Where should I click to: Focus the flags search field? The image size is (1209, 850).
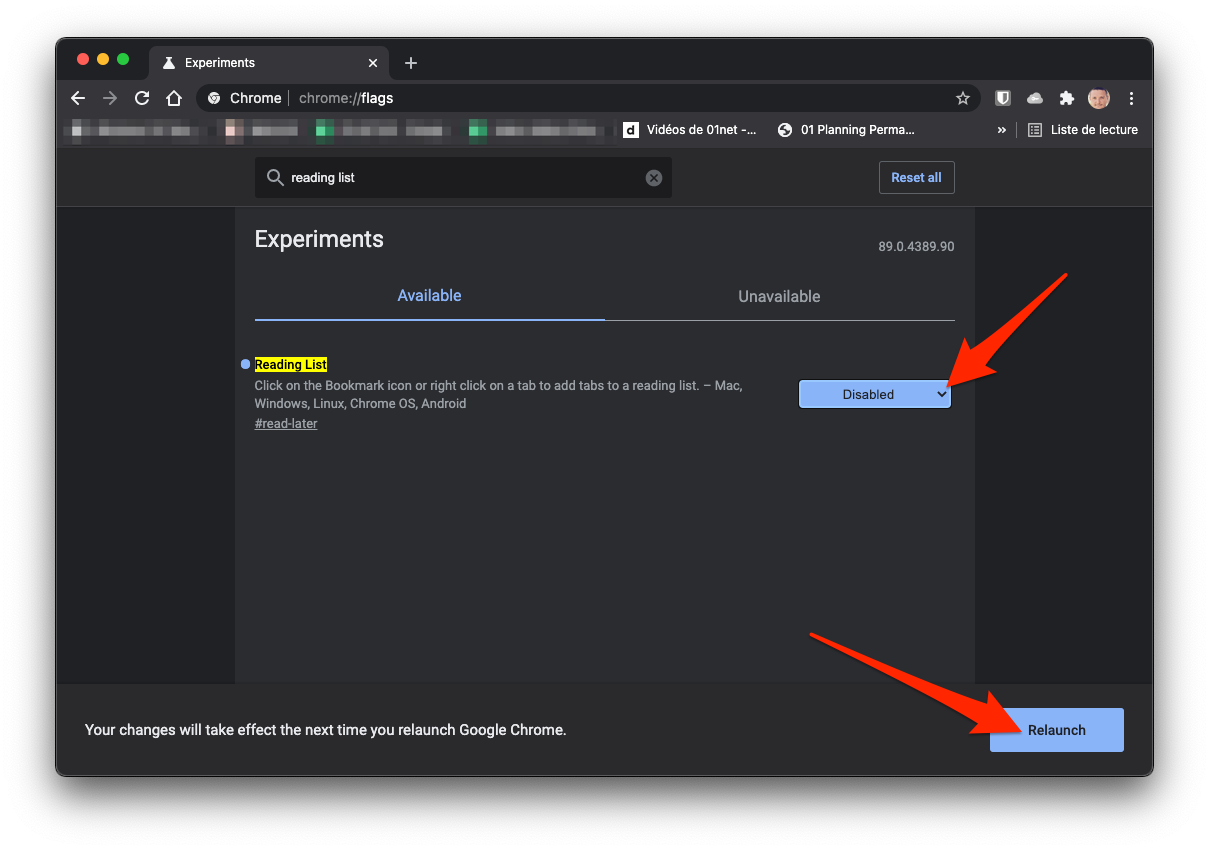coord(463,177)
